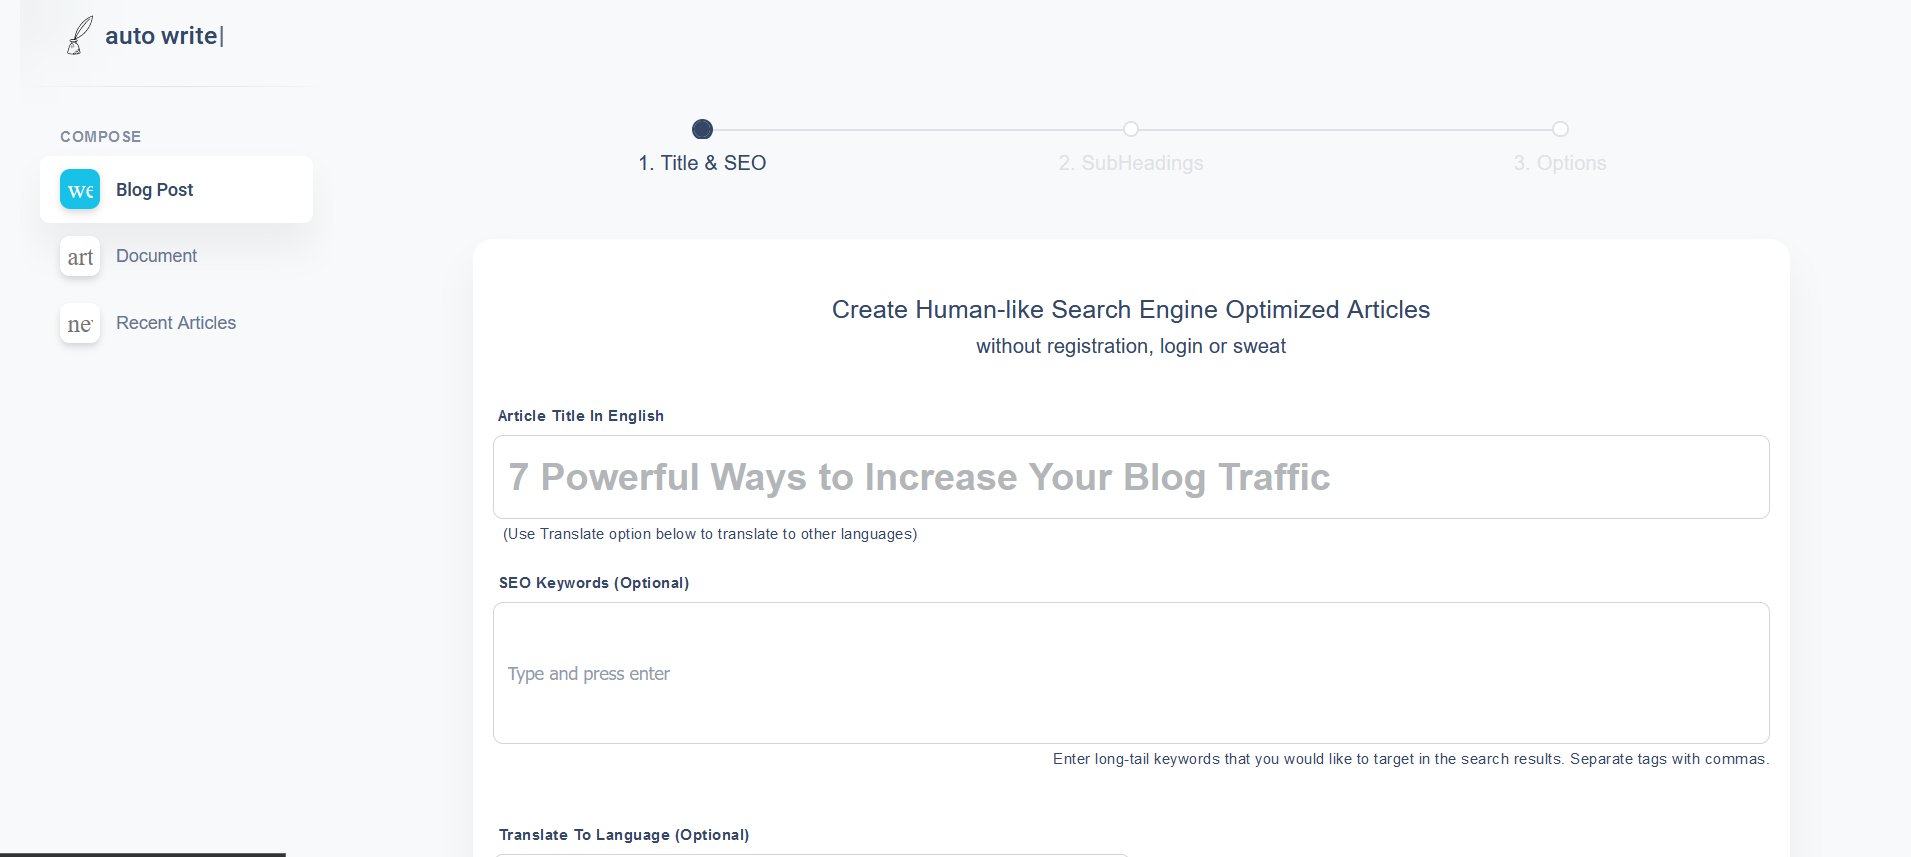This screenshot has height=857, width=1911.
Task: Click into the SEO Keywords tag field
Action: pos(1130,673)
